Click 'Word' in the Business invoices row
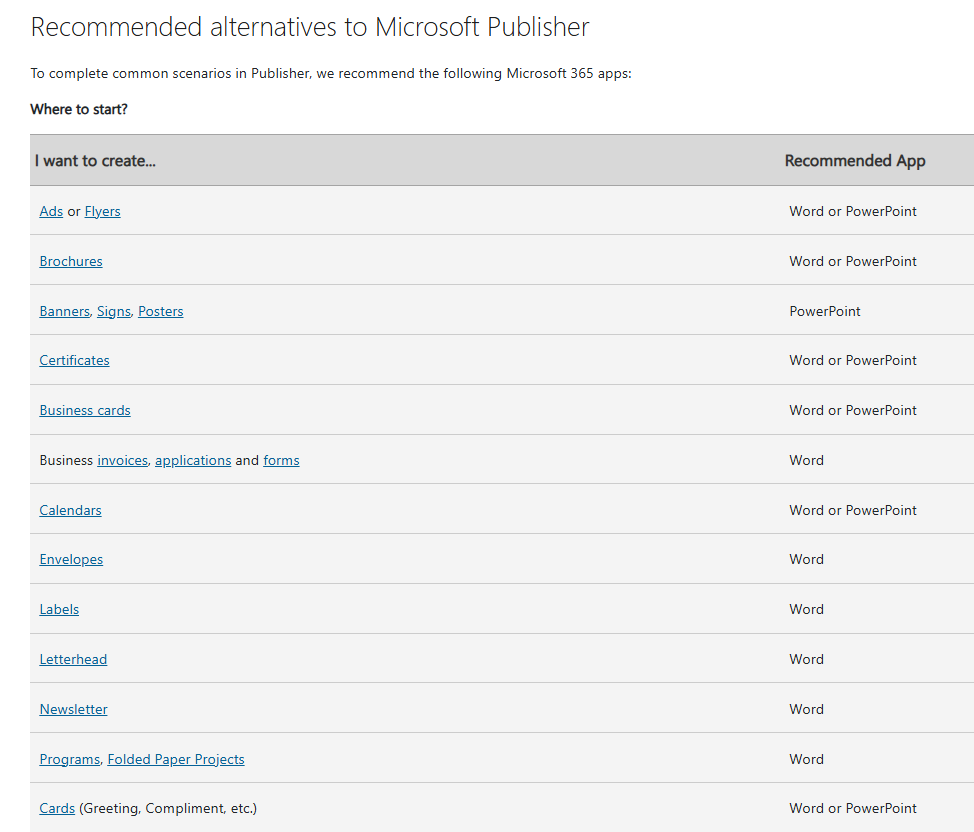The image size is (974, 832). coord(806,460)
